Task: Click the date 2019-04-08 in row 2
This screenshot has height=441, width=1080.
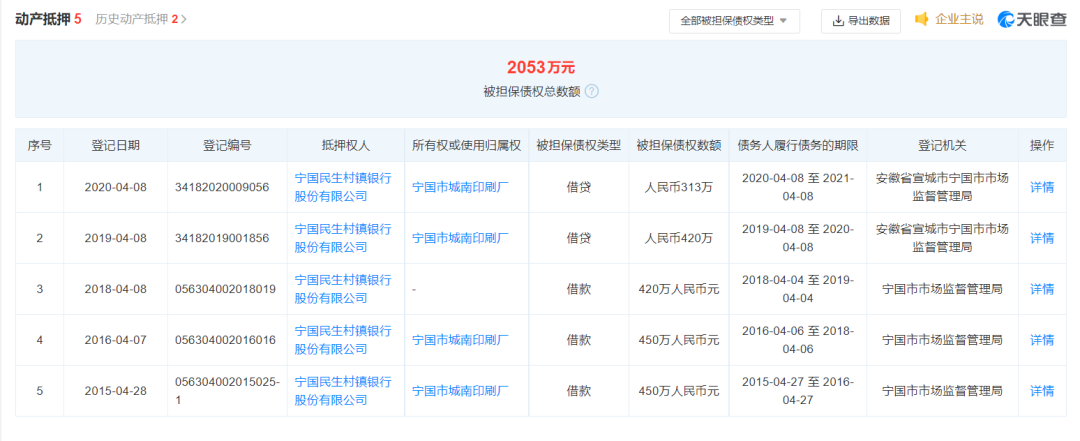Action: click(116, 238)
